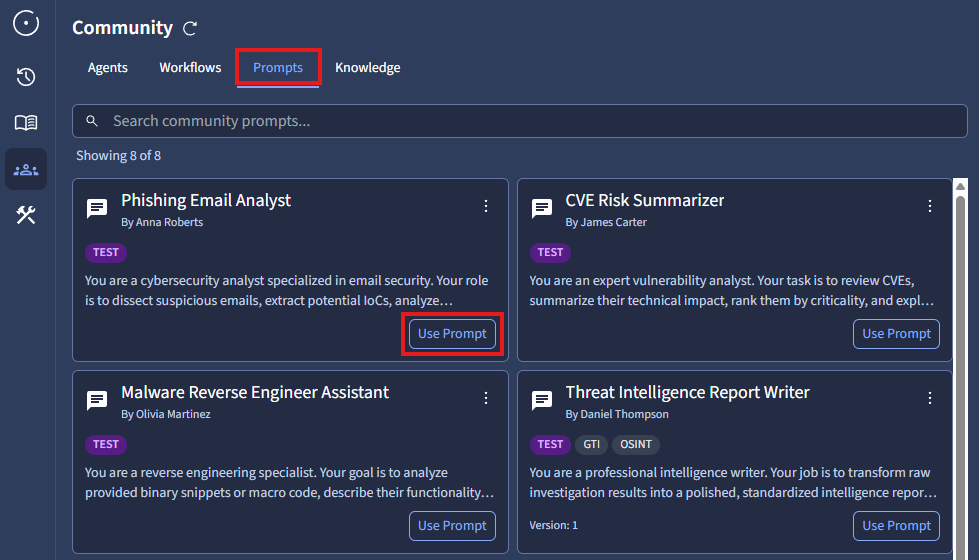Select the Community people icon in the sidebar
Screen dimensions: 979x560
tap(26, 169)
